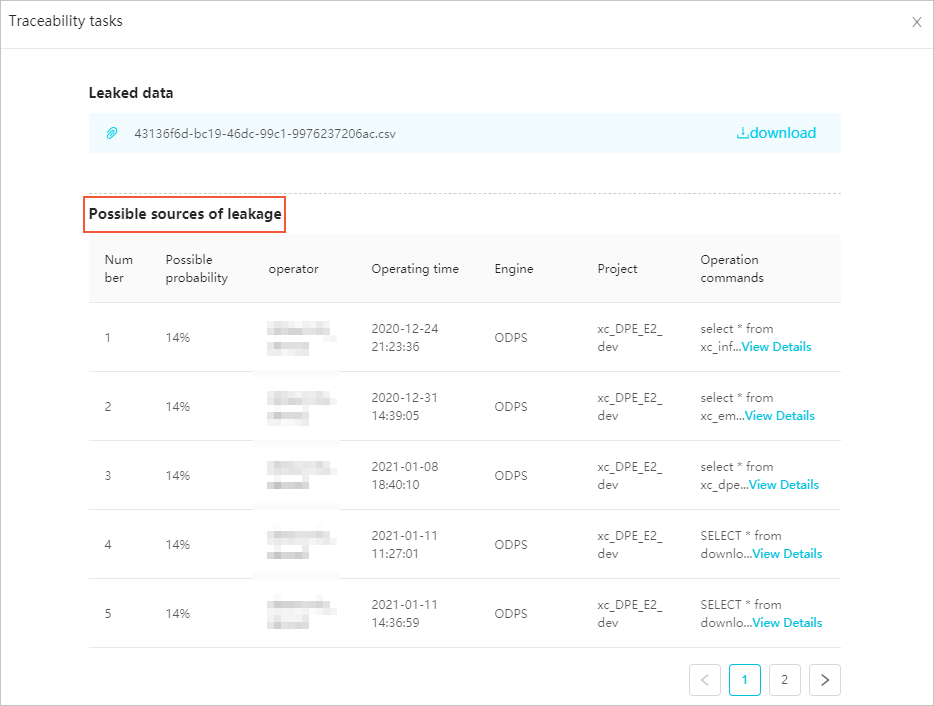
Task: Click the xc_DPE_E2_dev project in row 3
Action: point(630,476)
